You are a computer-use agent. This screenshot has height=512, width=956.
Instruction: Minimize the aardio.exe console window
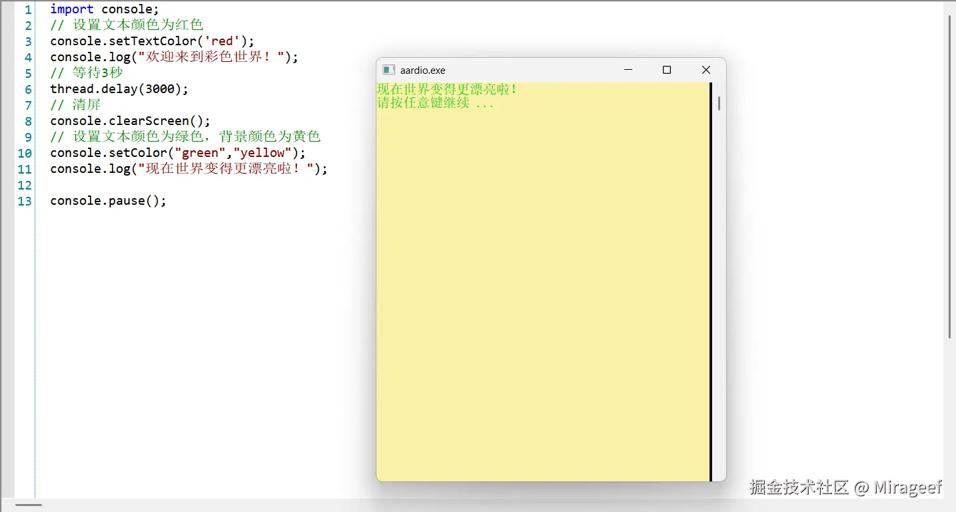pyautogui.click(x=628, y=70)
